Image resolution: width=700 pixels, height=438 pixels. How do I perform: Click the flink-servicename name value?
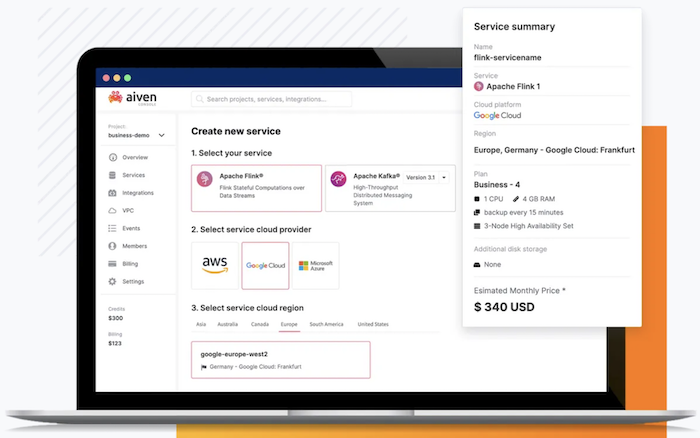(x=508, y=58)
